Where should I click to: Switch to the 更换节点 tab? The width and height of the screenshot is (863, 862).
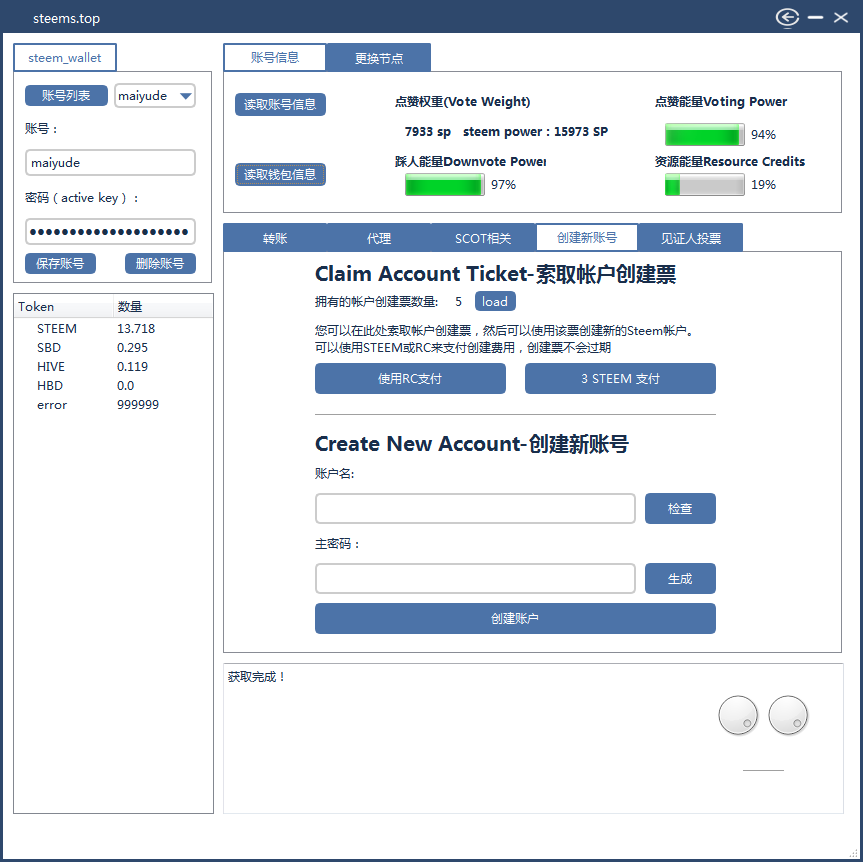click(379, 58)
